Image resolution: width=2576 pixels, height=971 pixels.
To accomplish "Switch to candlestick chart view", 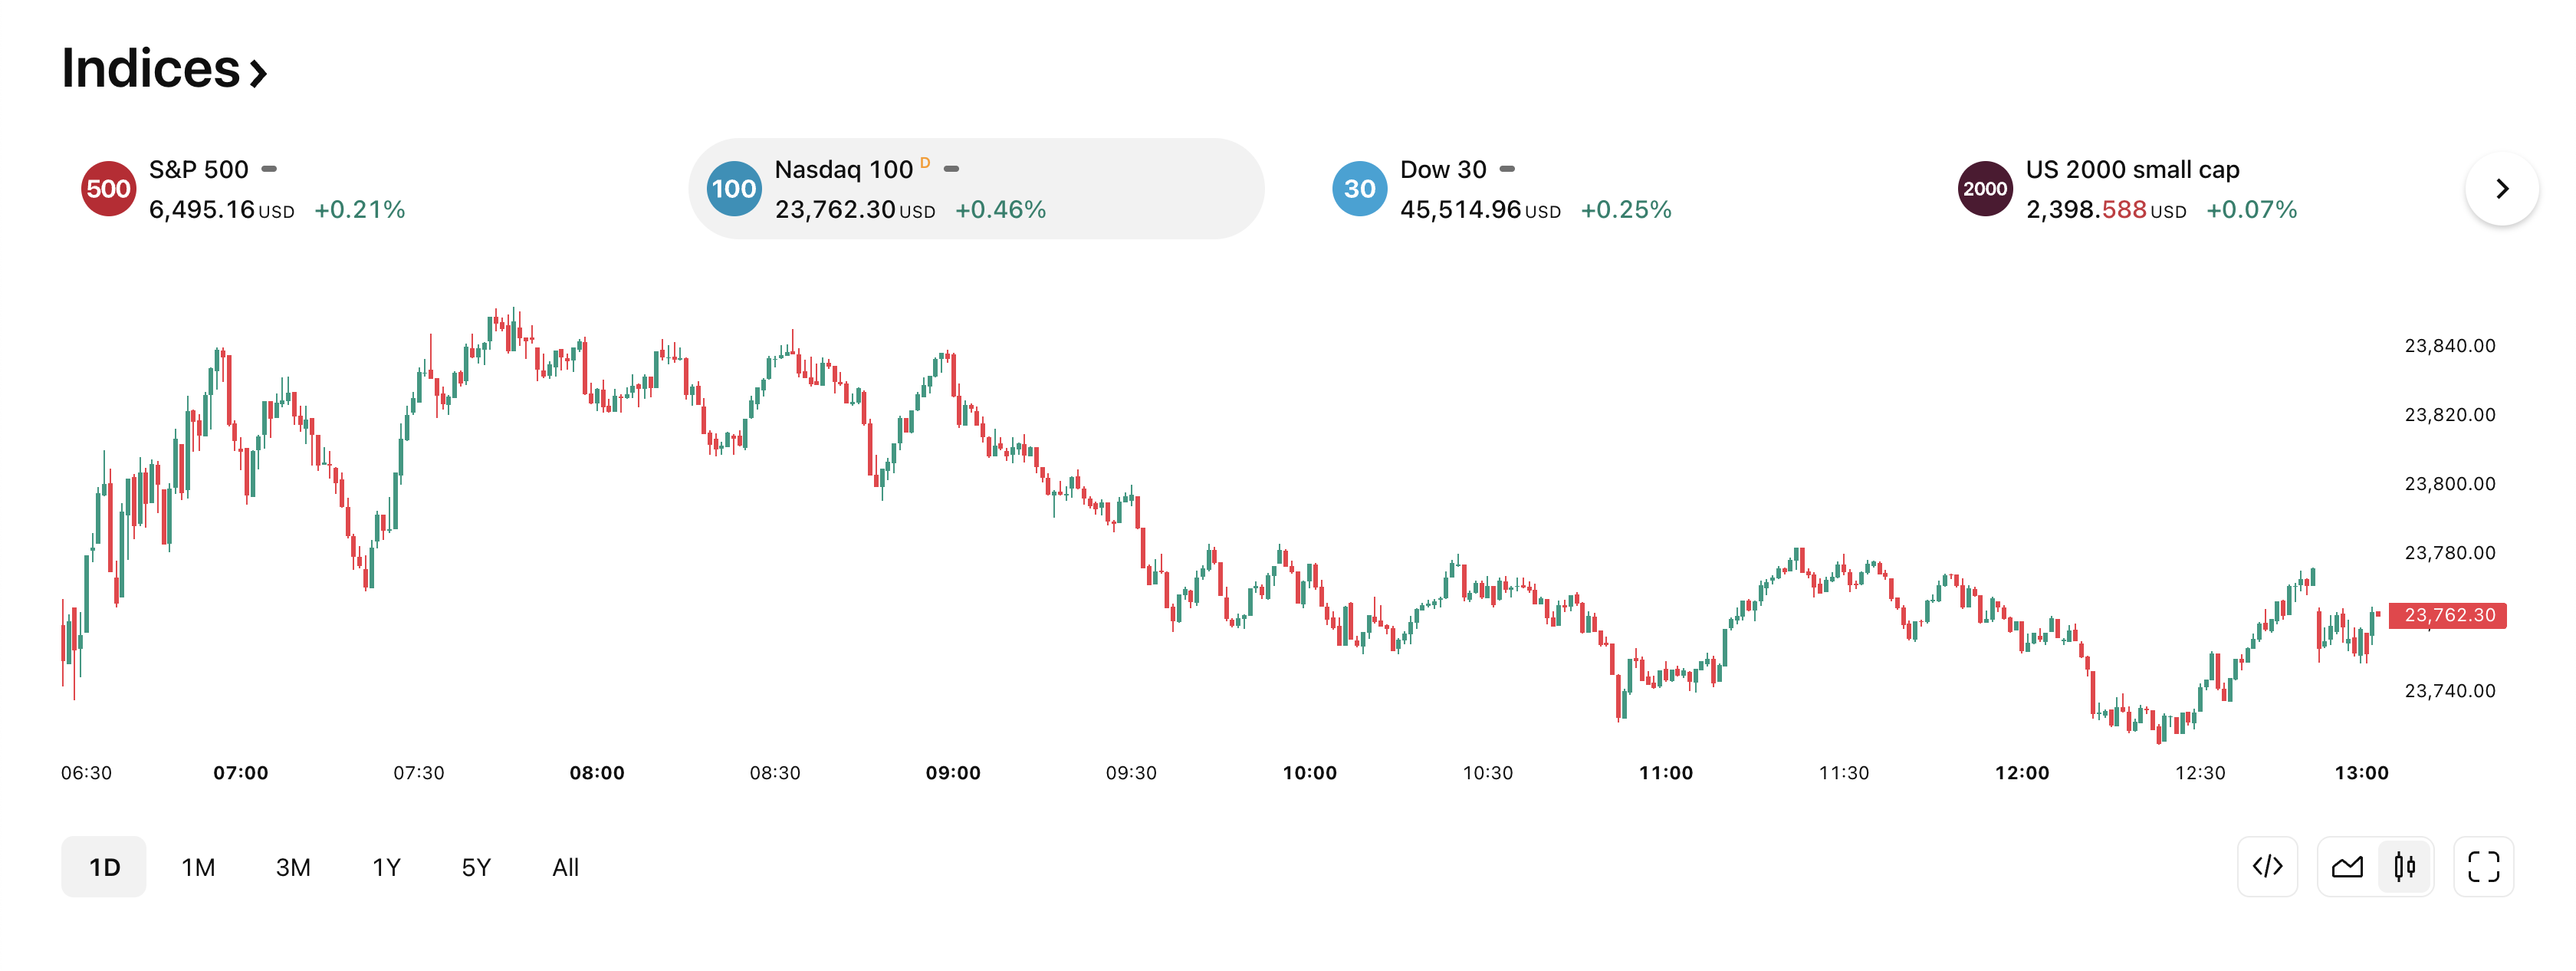I will pyautogui.click(x=2405, y=866).
